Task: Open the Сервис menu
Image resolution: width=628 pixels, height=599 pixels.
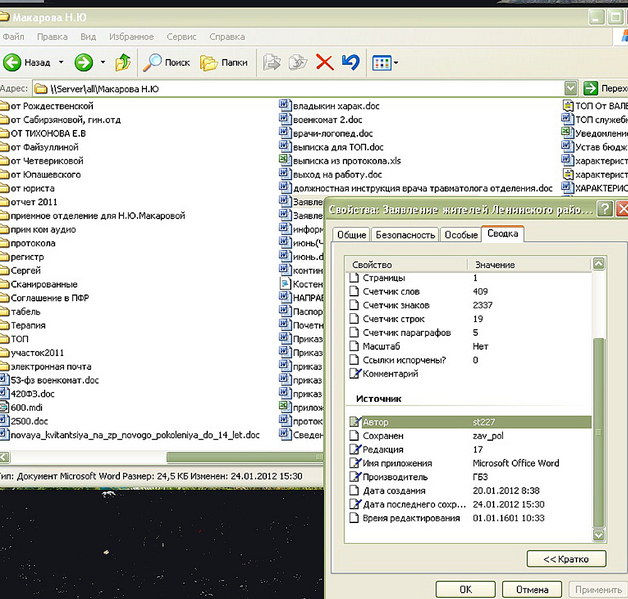Action: [181, 37]
